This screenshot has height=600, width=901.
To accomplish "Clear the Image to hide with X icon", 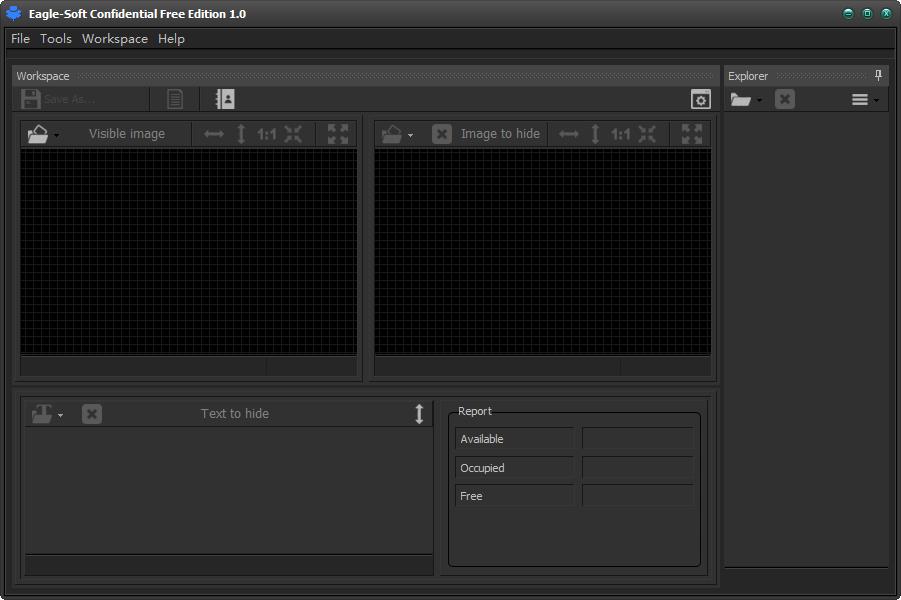I will (x=442, y=134).
